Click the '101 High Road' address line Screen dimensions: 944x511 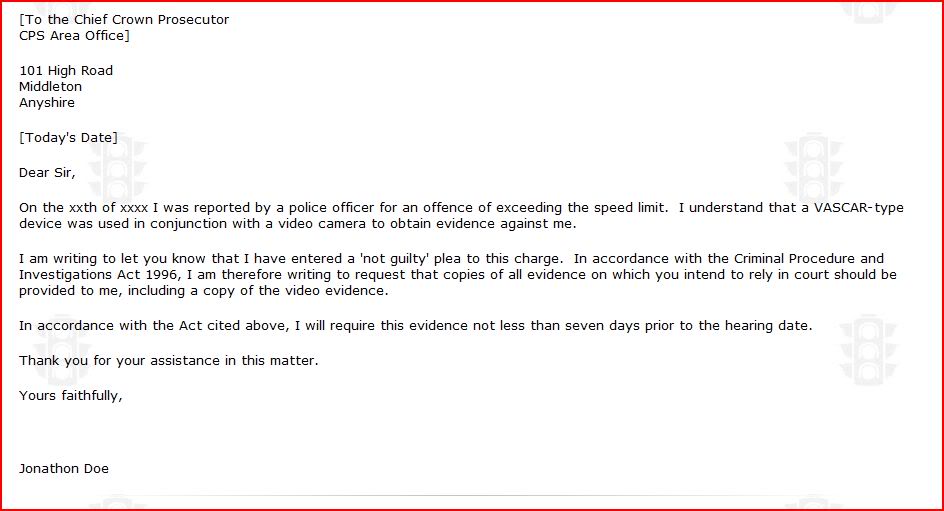click(x=66, y=70)
